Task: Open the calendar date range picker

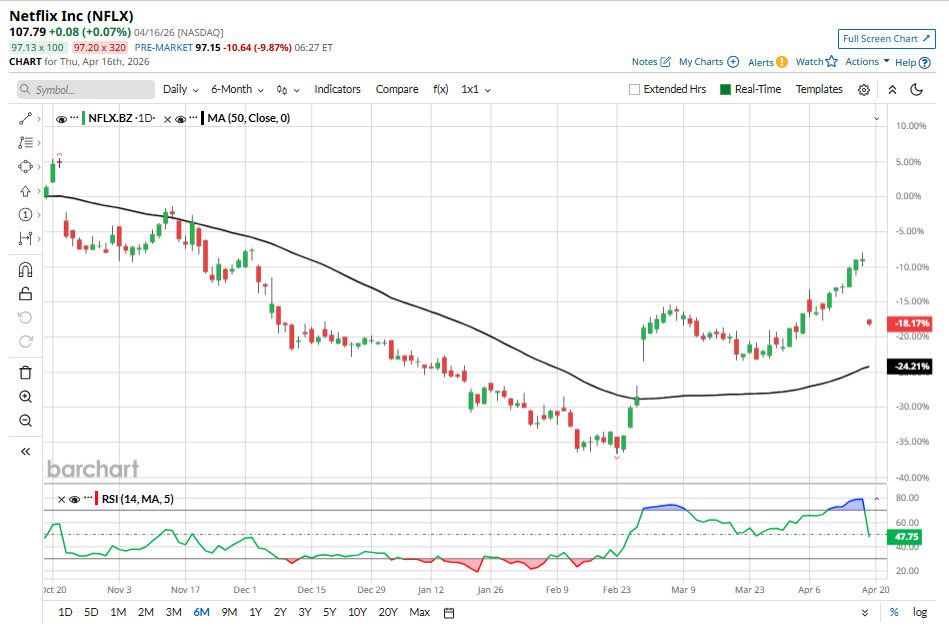Action: 448,613
